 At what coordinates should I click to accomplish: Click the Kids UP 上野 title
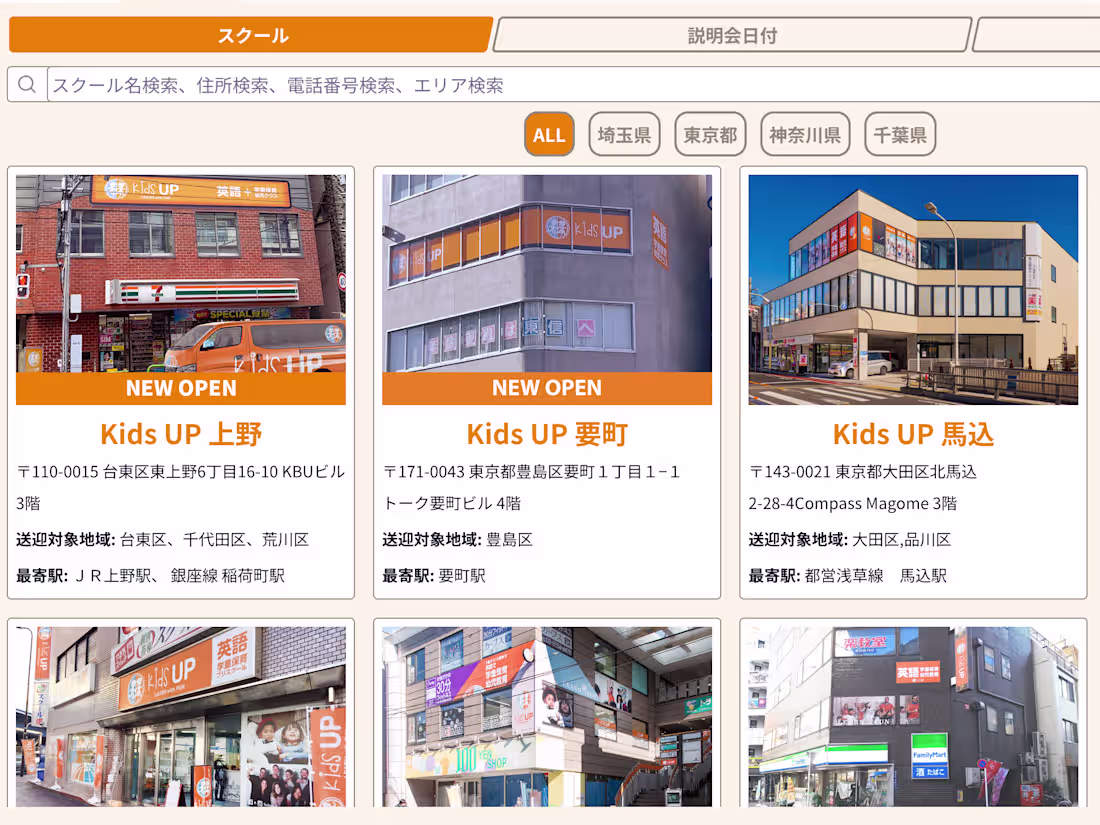pyautogui.click(x=181, y=434)
